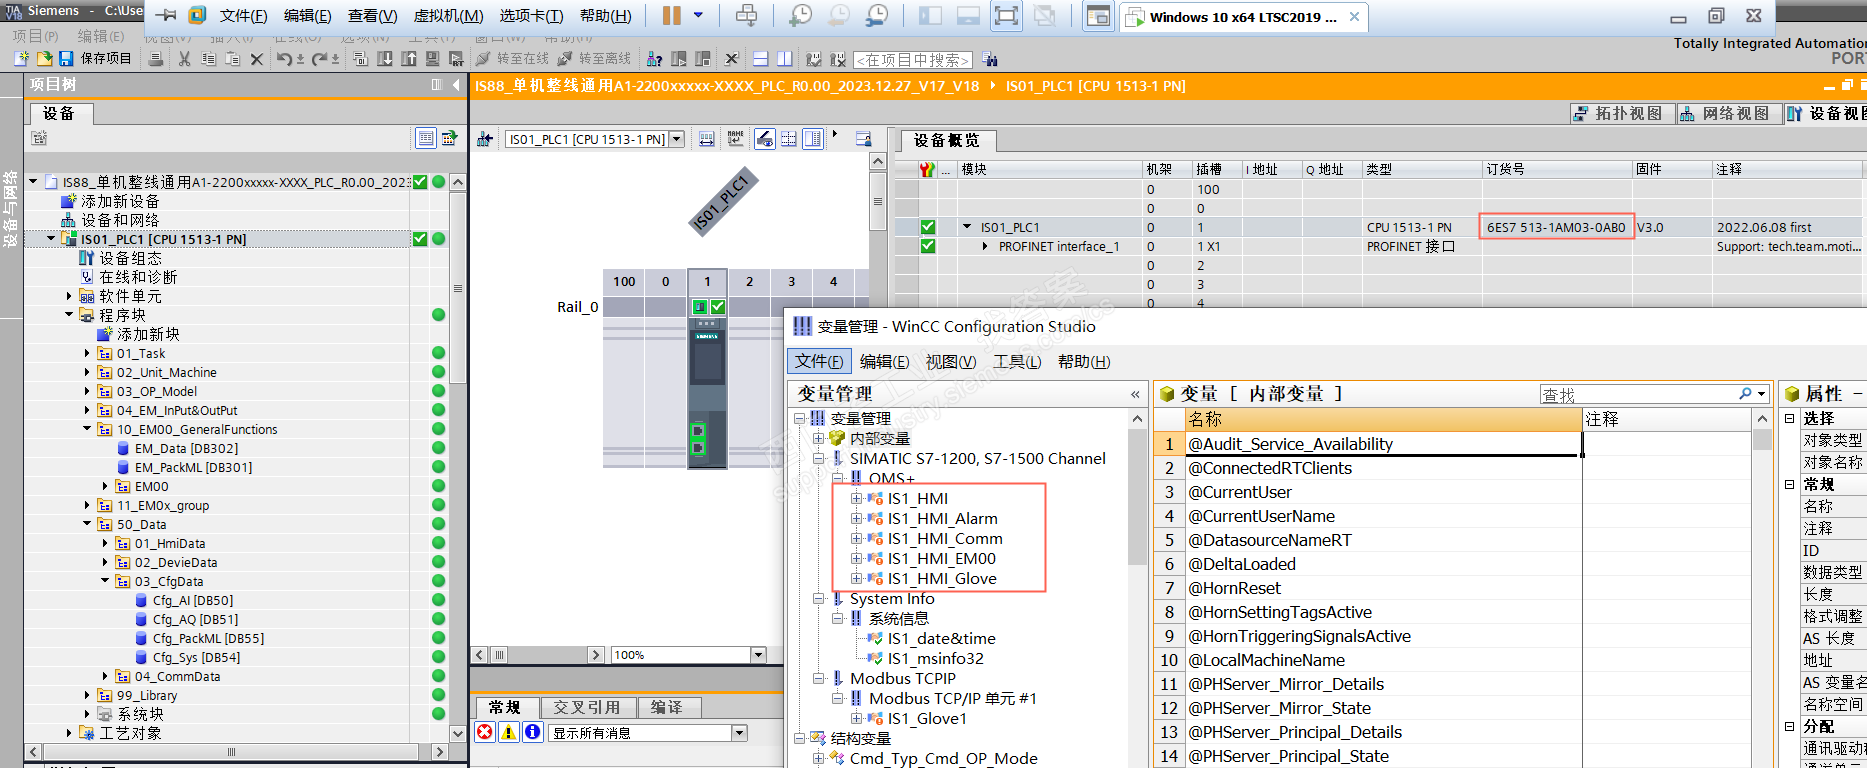Expand the 内部变量 node in tag tree
This screenshot has height=768, width=1867.
coord(819,438)
